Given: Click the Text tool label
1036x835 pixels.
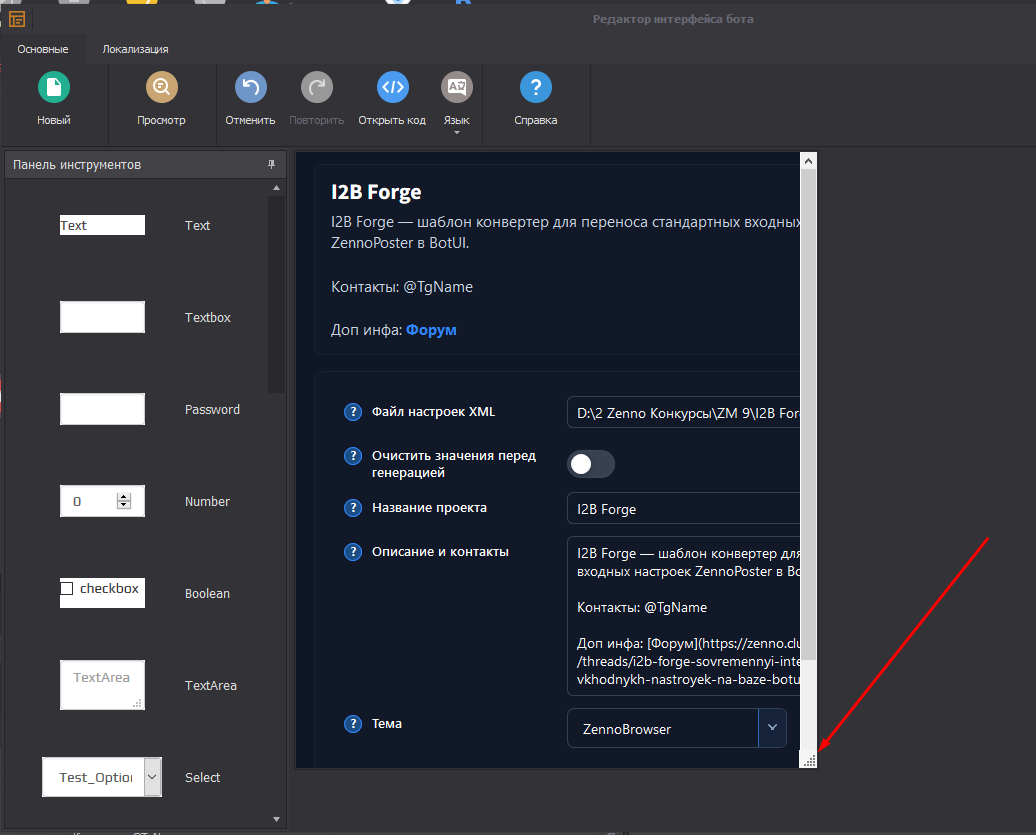Looking at the screenshot, I should tap(197, 226).
